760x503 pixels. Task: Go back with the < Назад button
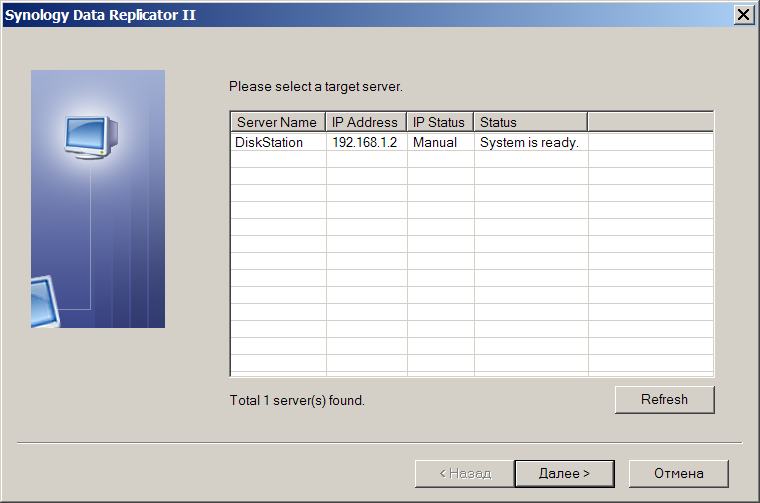(465, 473)
